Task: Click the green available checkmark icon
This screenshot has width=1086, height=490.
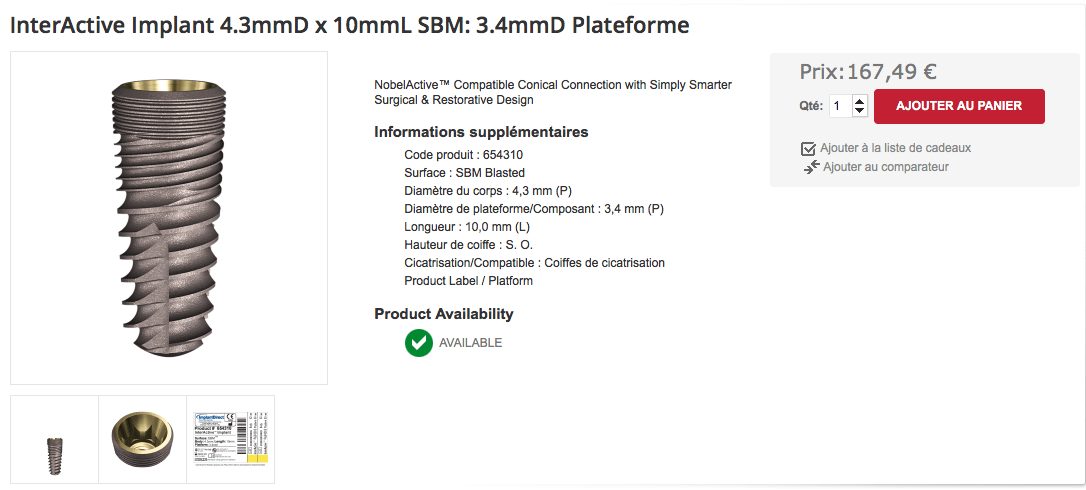Action: click(x=418, y=343)
